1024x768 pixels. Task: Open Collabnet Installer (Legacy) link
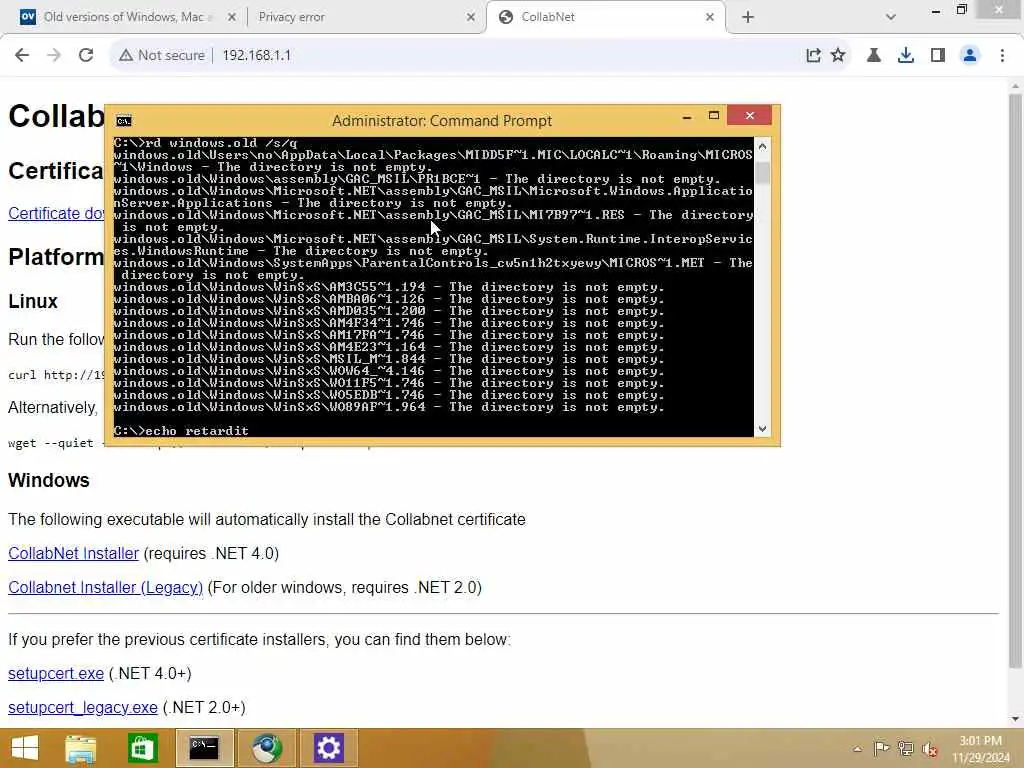coord(105,587)
